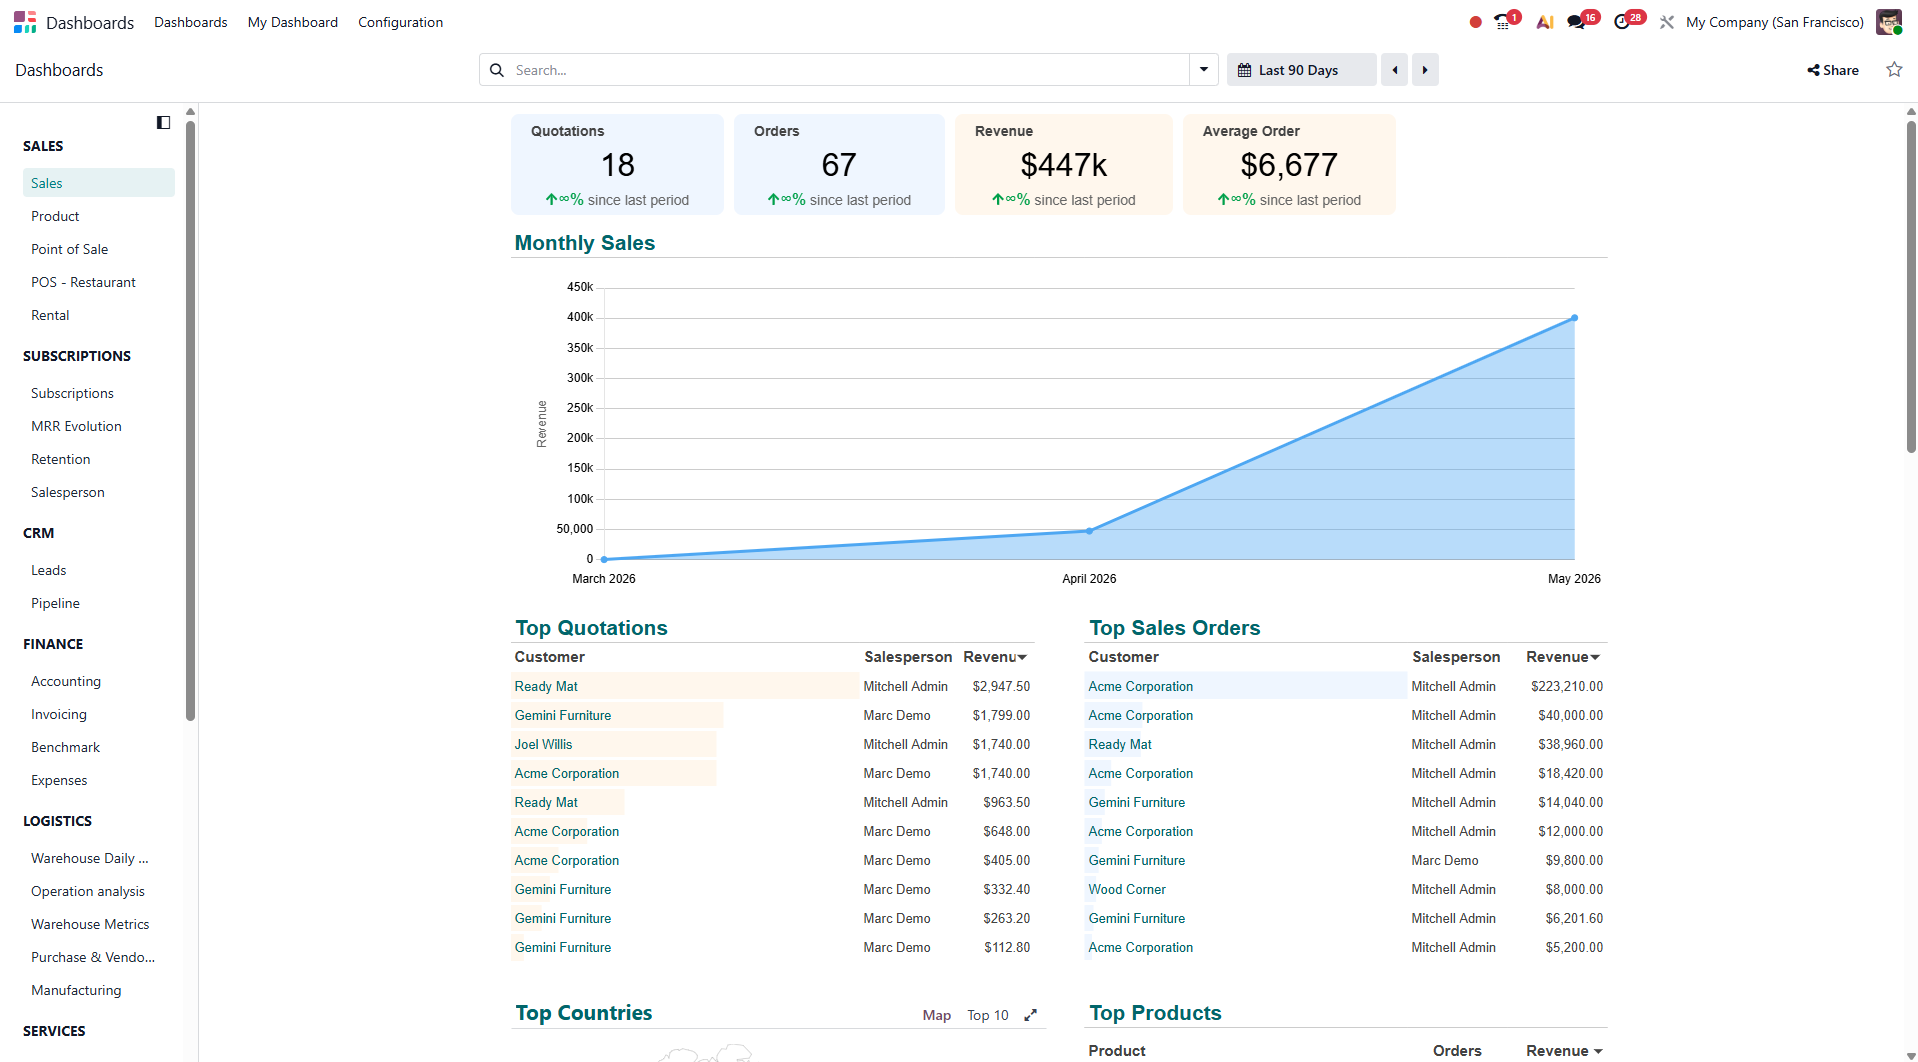Screen dimensions: 1918x1062
Task: Open the Revenue KPI card showing $447k
Action: pyautogui.click(x=1063, y=164)
